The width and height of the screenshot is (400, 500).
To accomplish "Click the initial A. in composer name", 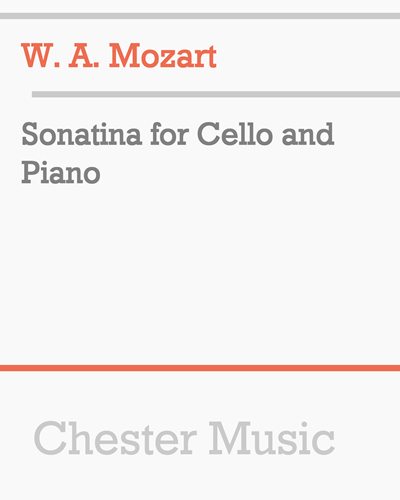I will coord(84,56).
